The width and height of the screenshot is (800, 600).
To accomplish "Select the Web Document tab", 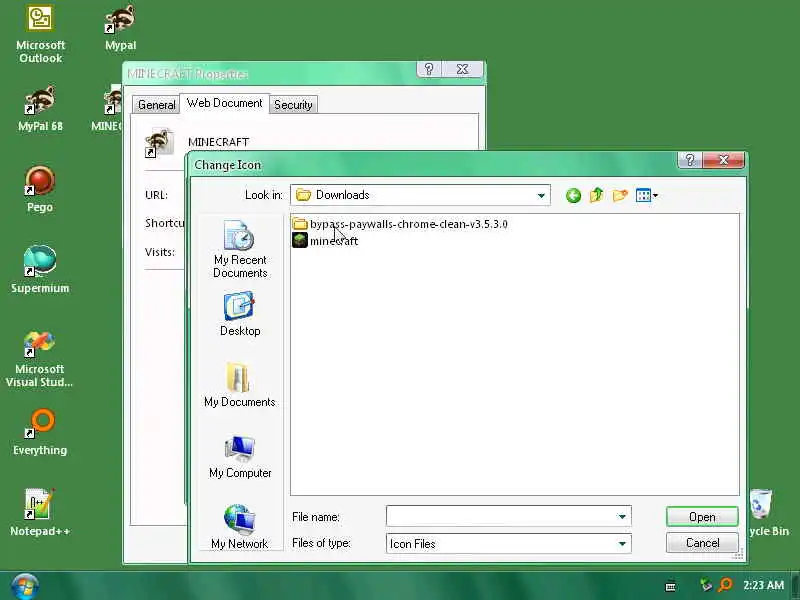I will (x=224, y=103).
